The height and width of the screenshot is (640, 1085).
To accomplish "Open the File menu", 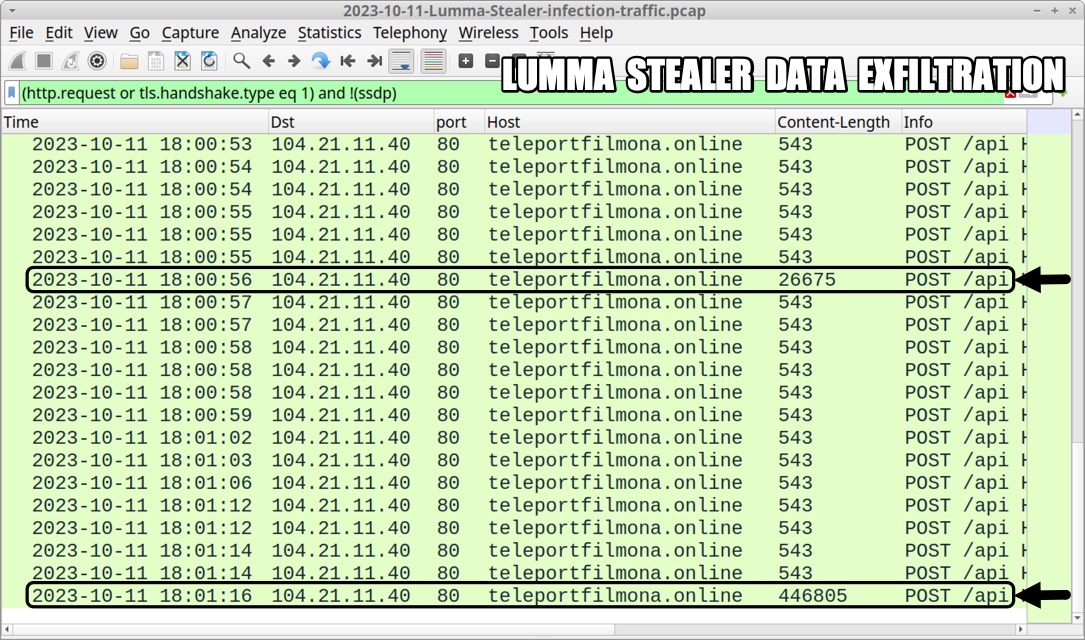I will pyautogui.click(x=21, y=33).
